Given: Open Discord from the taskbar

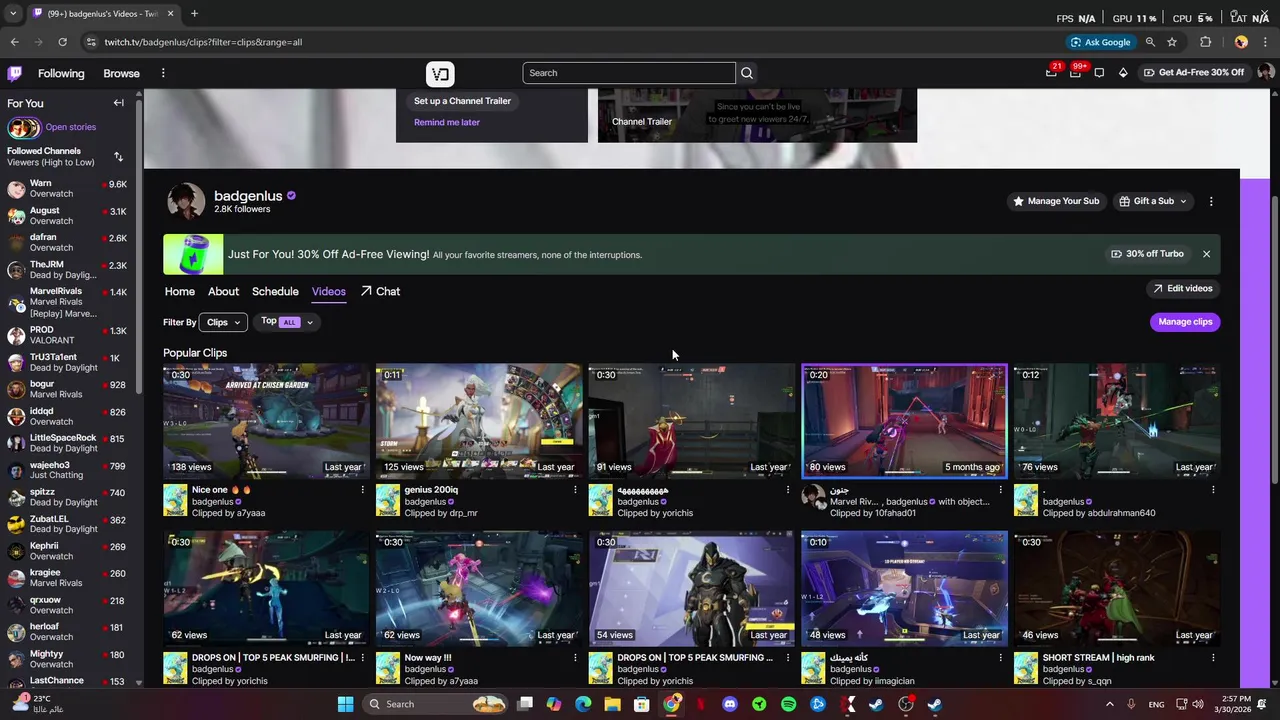Looking at the screenshot, I should tap(730, 704).
